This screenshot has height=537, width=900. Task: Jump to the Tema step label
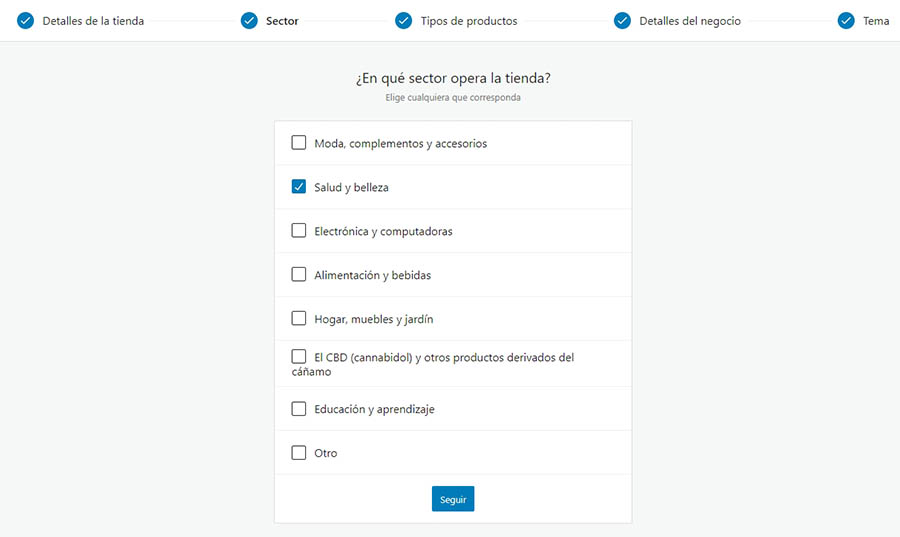[x=876, y=21]
